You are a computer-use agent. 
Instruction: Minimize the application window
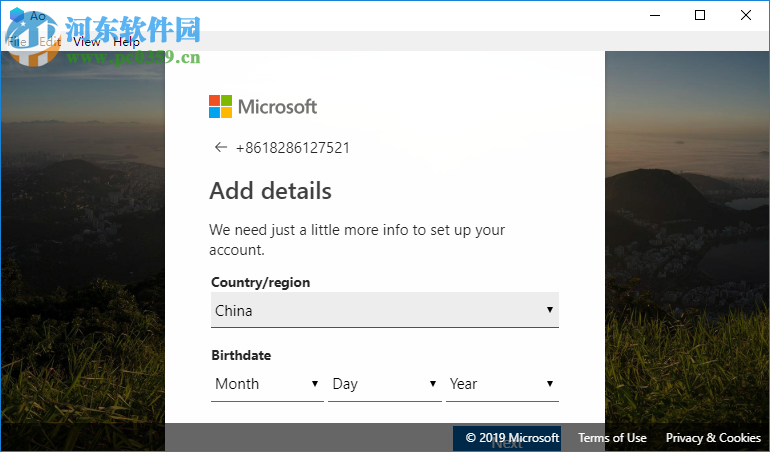coord(655,15)
